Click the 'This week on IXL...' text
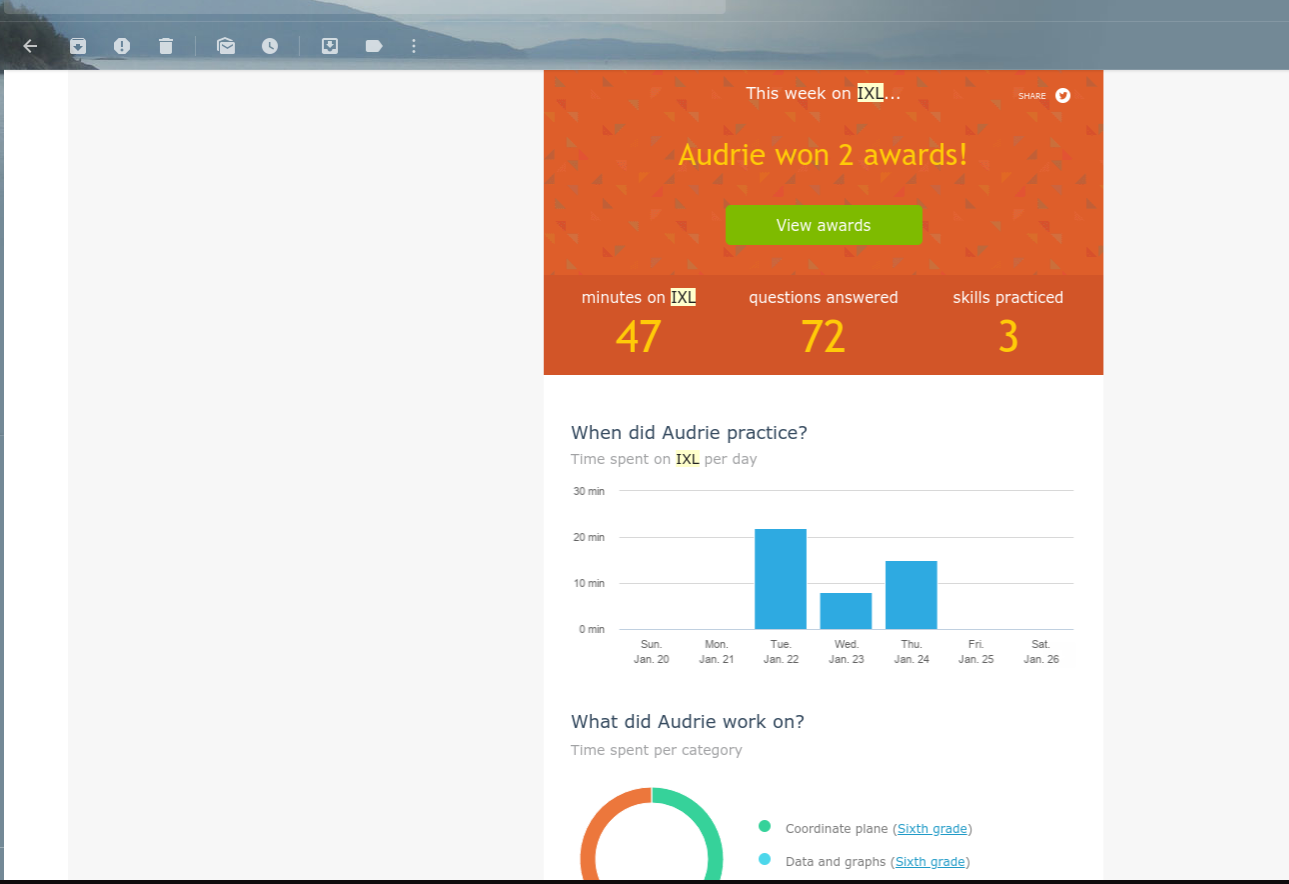This screenshot has height=884, width=1289. pos(823,93)
